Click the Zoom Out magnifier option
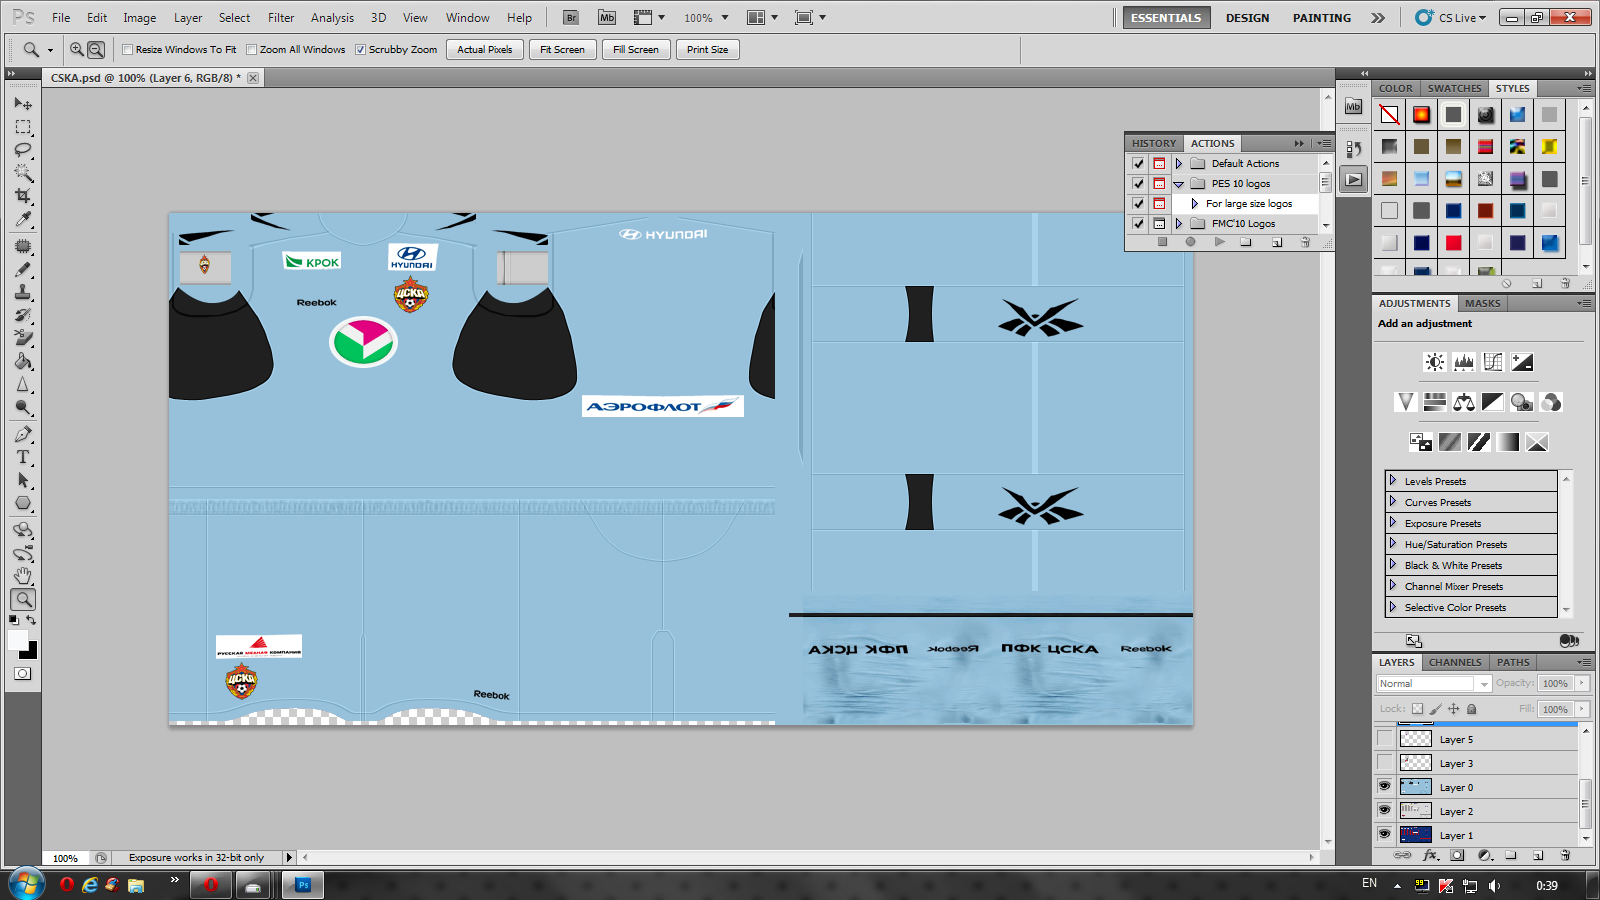The image size is (1600, 900). [96, 49]
